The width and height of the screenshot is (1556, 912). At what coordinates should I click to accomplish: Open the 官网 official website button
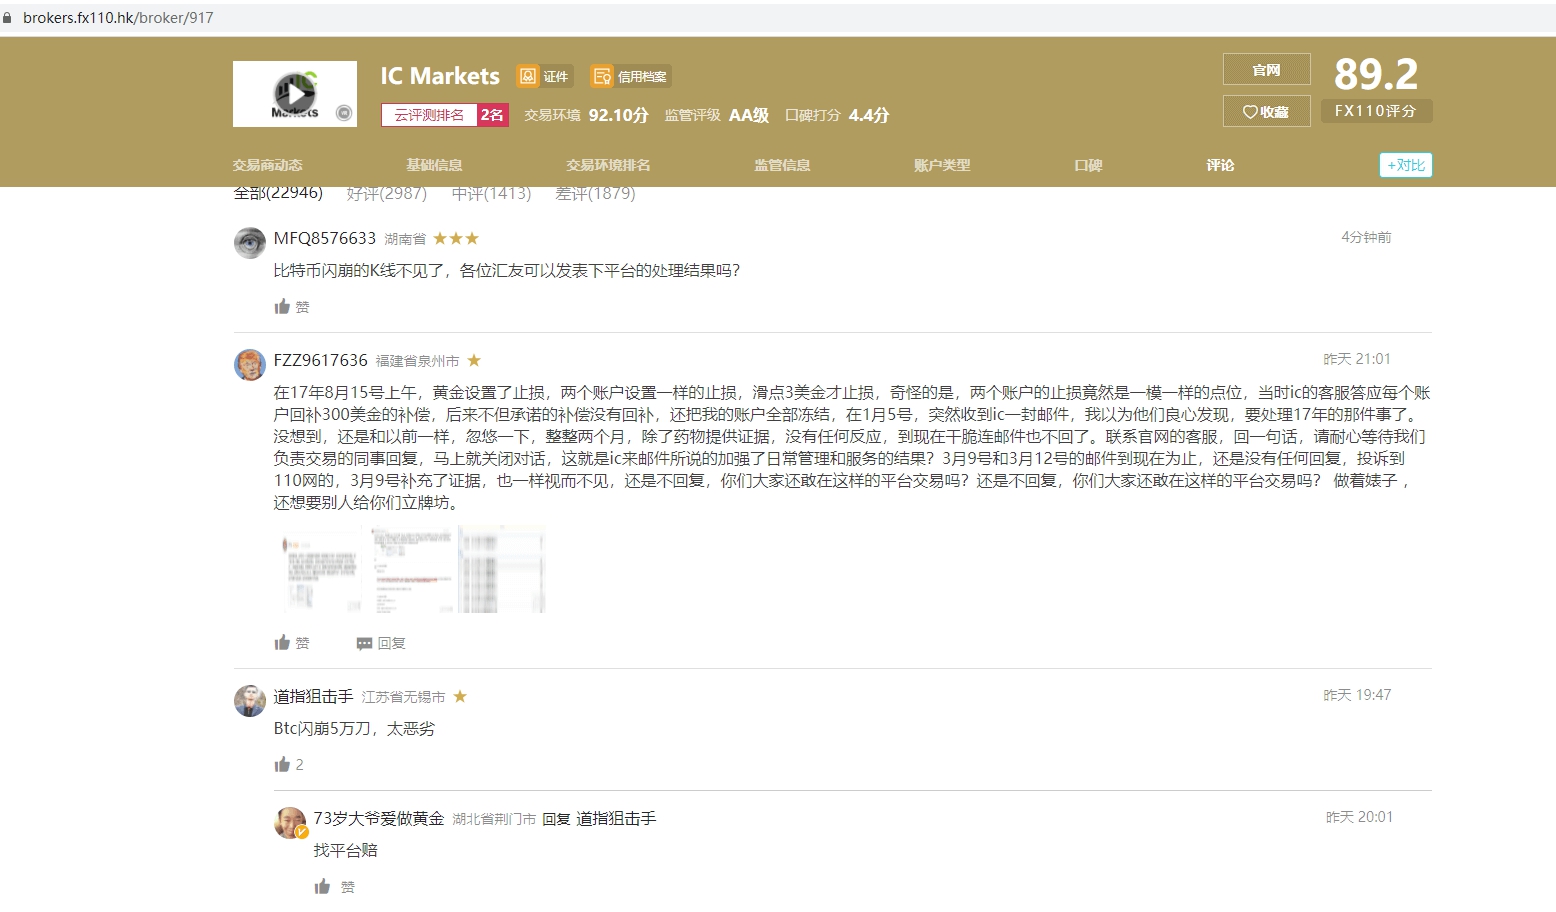(x=1267, y=69)
